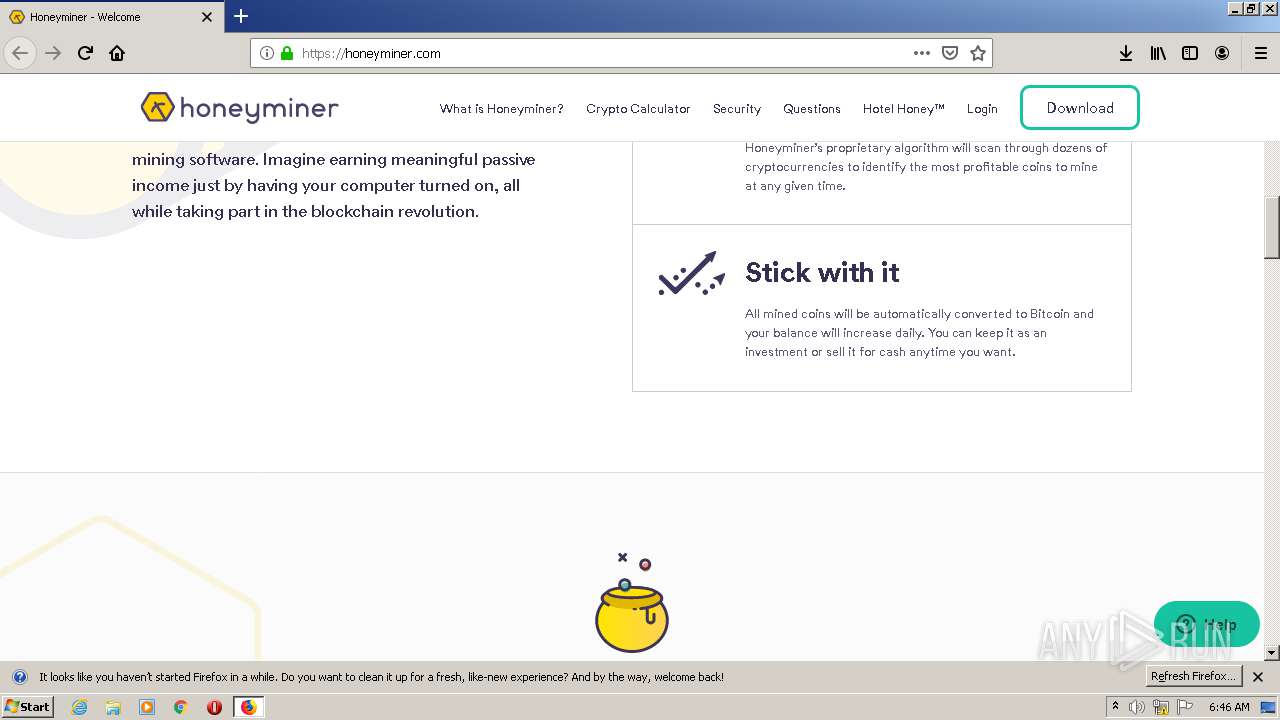The height and width of the screenshot is (720, 1280).
Task: Click the network tray icon
Action: (1161, 707)
